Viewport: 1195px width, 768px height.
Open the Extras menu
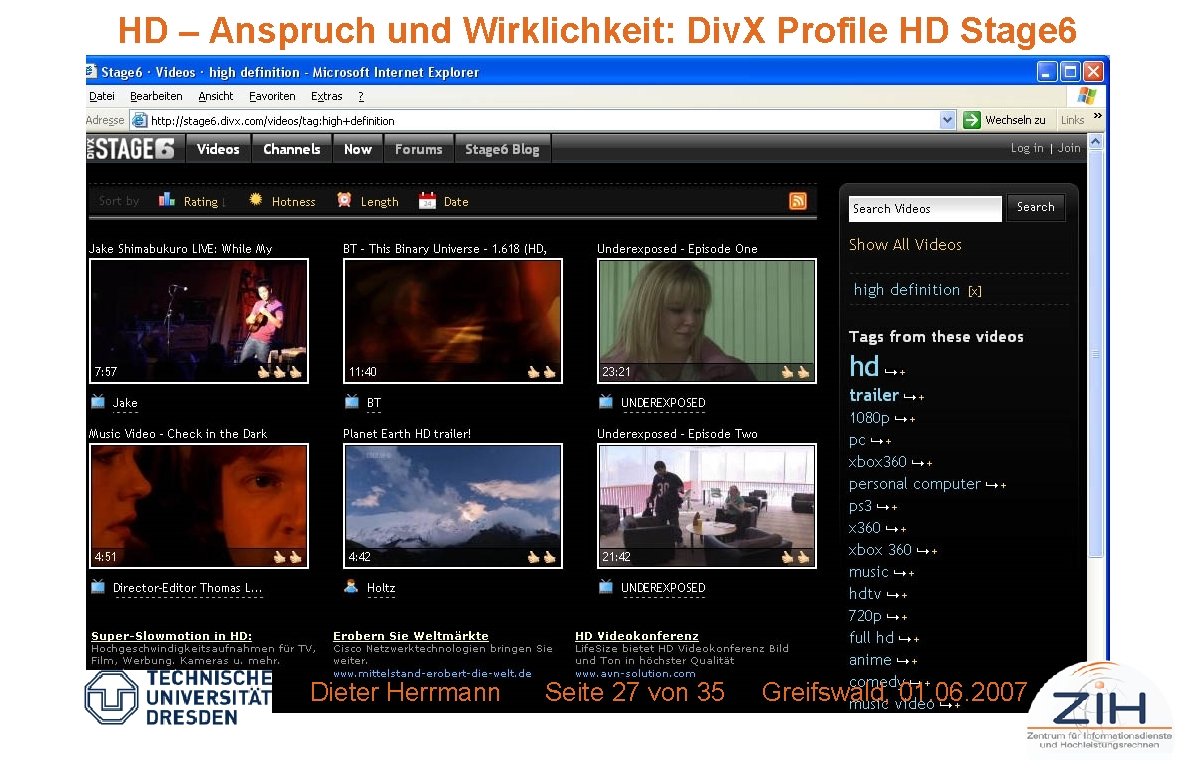[326, 96]
